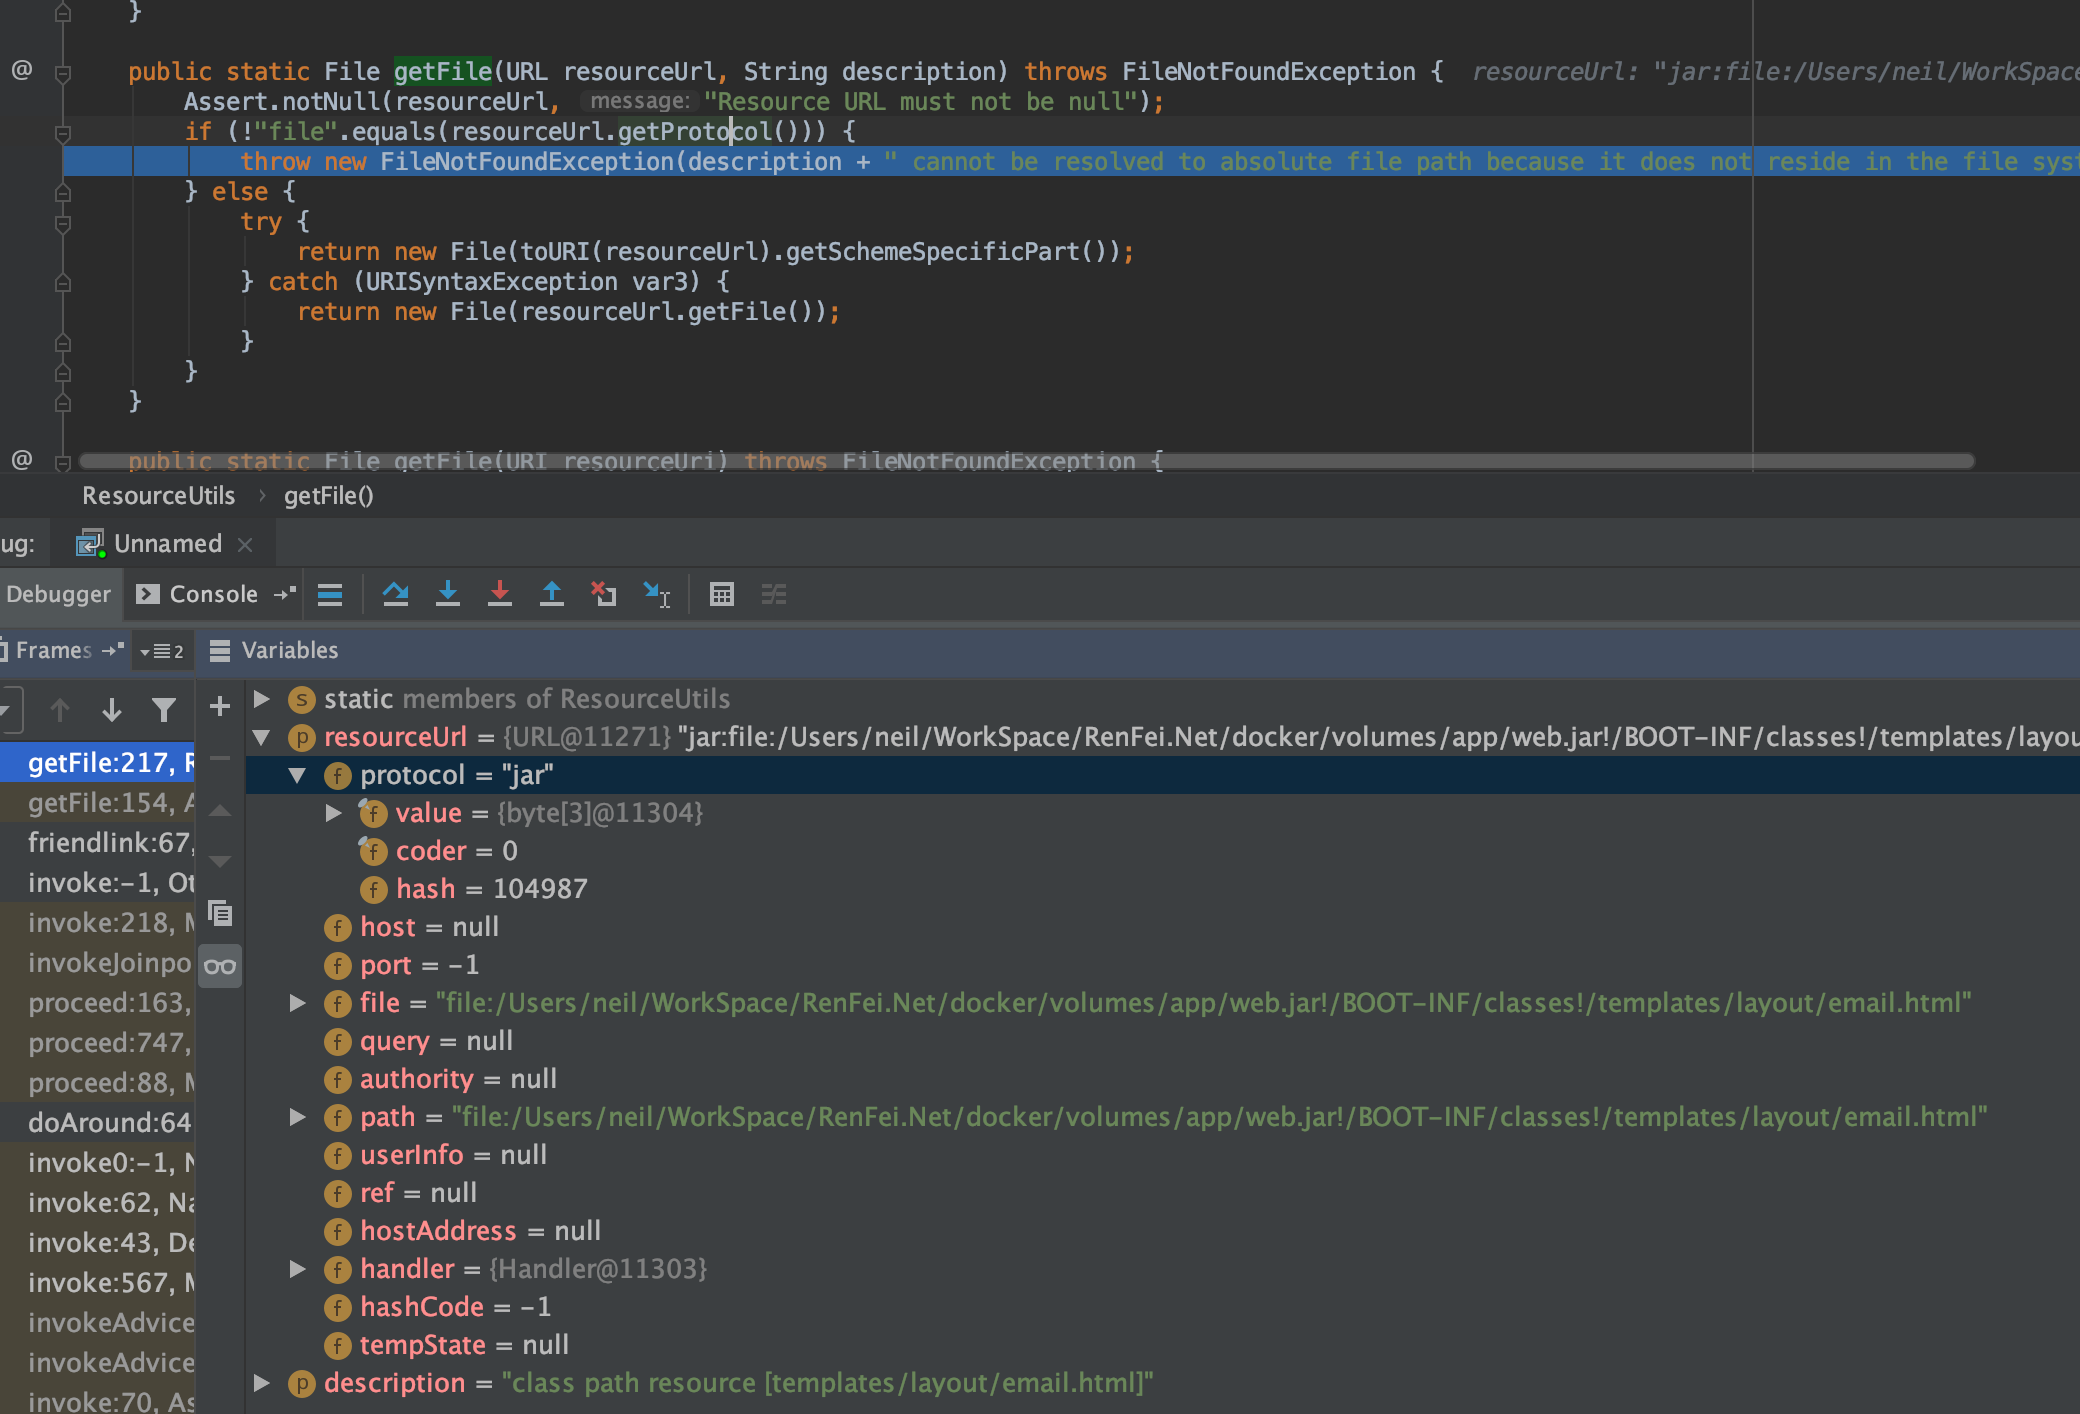Screen dimensions: 2080x1414
Task: Collapse code fold at try block
Action: (x=62, y=223)
